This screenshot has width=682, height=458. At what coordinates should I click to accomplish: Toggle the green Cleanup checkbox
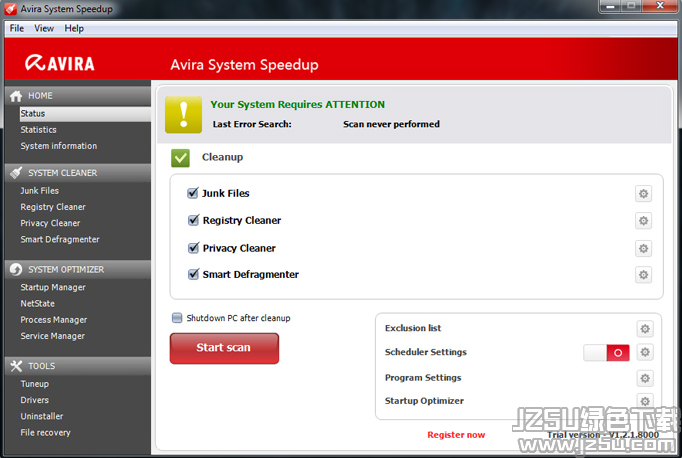click(180, 158)
